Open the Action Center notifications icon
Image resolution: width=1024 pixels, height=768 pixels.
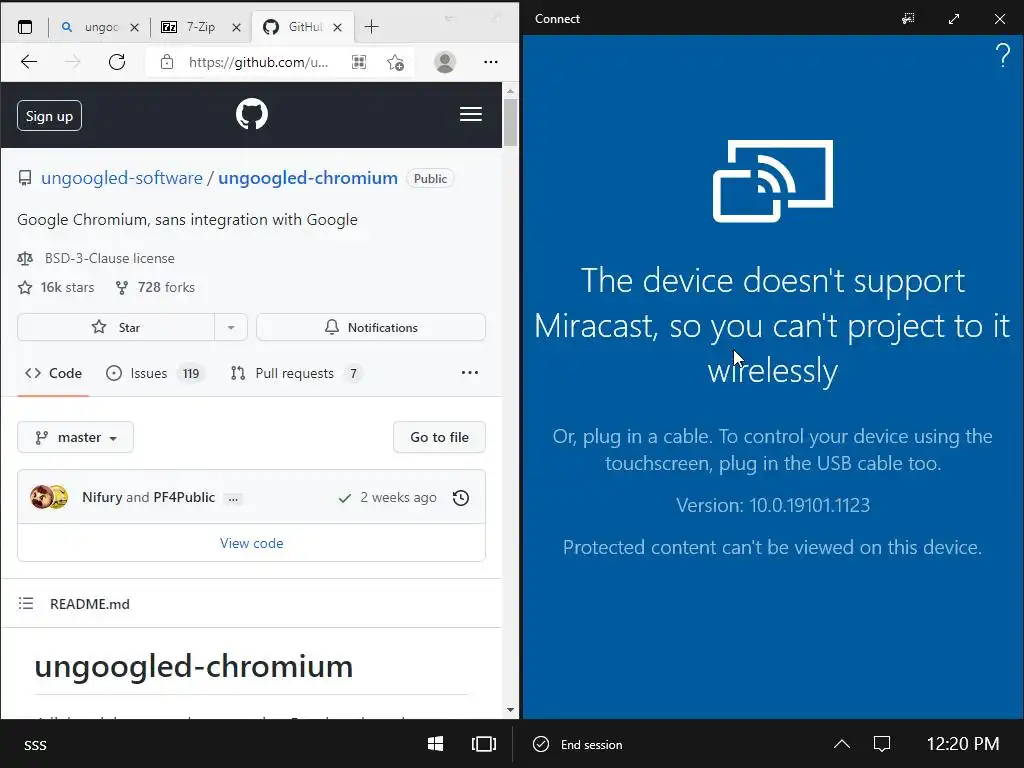(882, 744)
